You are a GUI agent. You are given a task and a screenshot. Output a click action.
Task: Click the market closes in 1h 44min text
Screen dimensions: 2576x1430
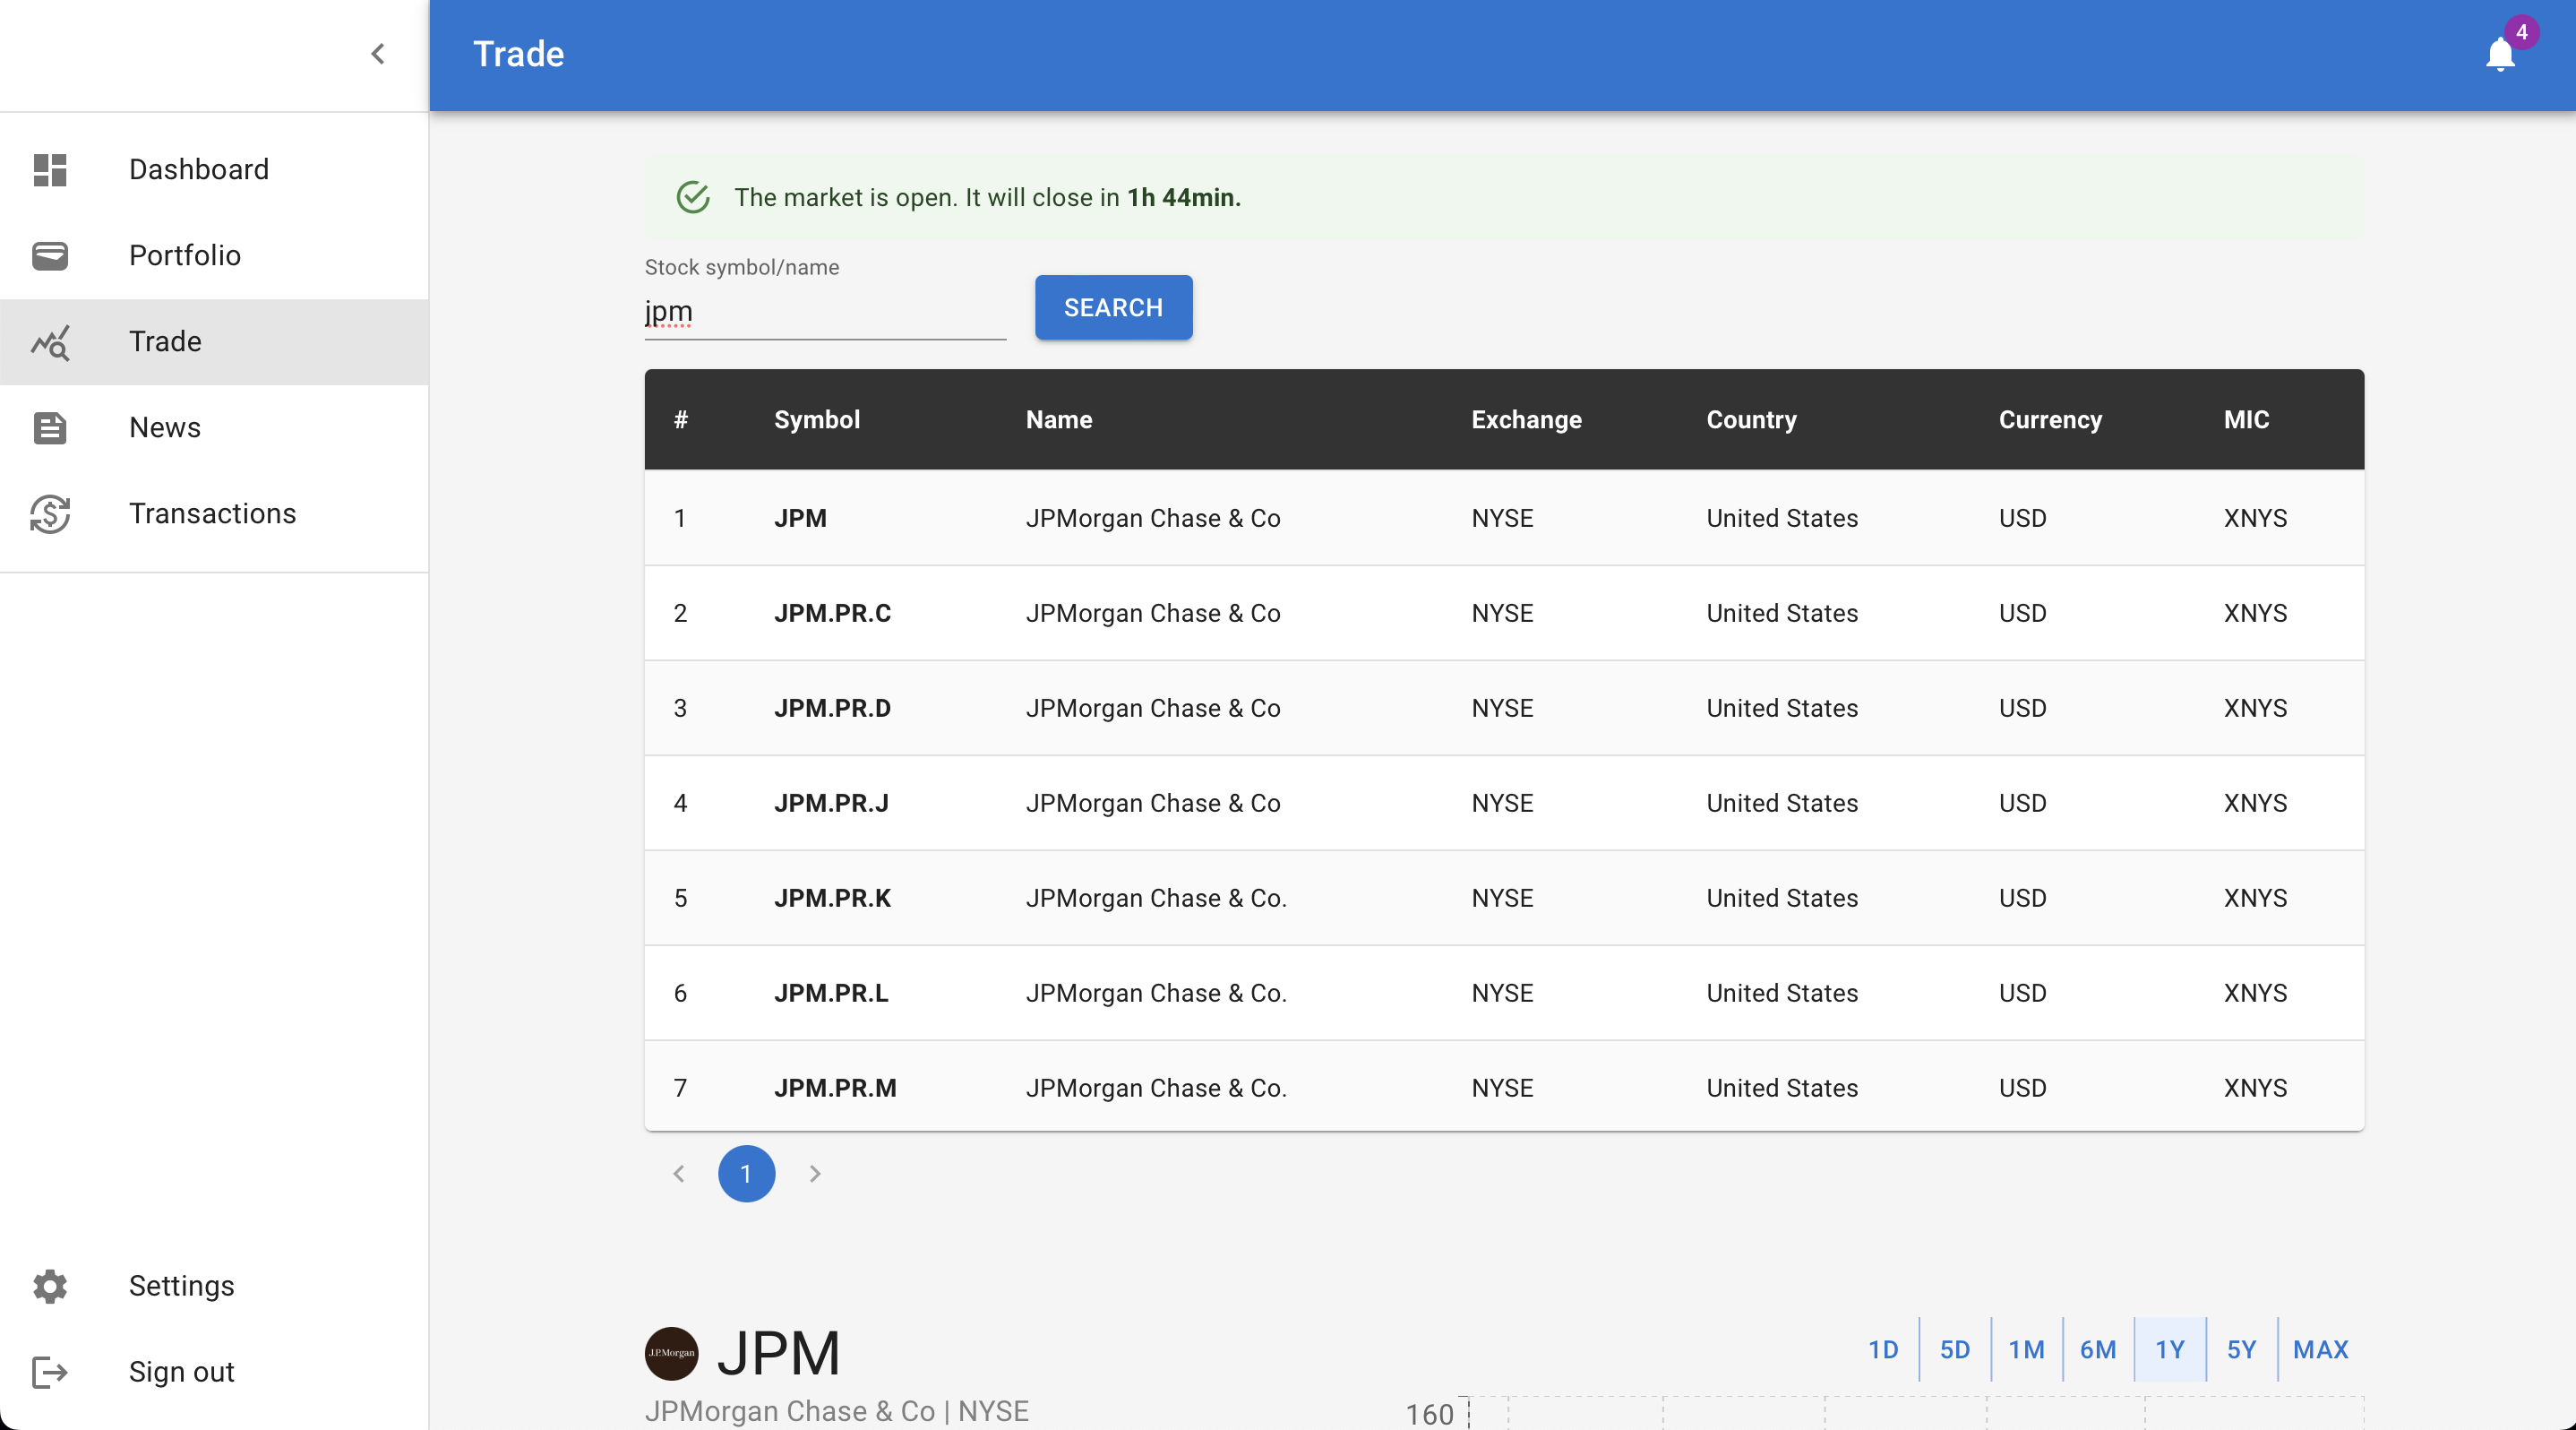(987, 197)
